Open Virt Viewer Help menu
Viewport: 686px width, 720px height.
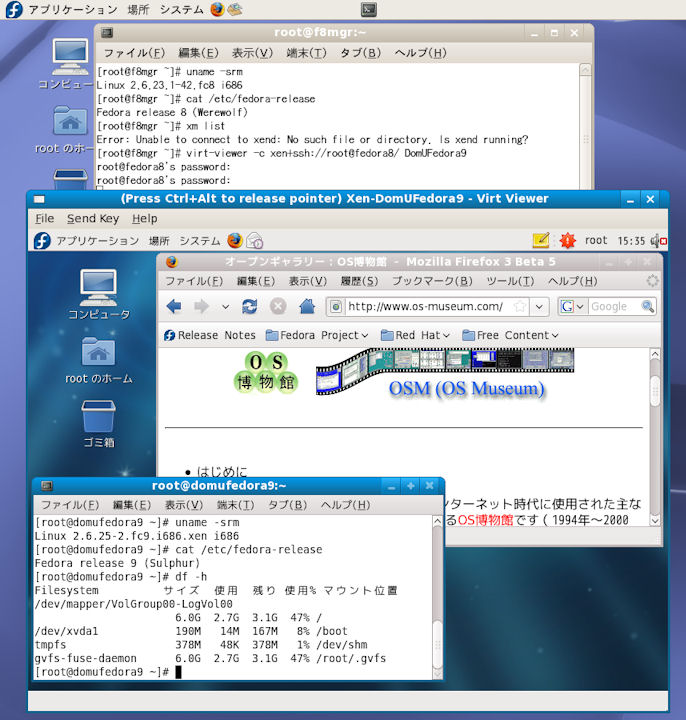pos(145,219)
